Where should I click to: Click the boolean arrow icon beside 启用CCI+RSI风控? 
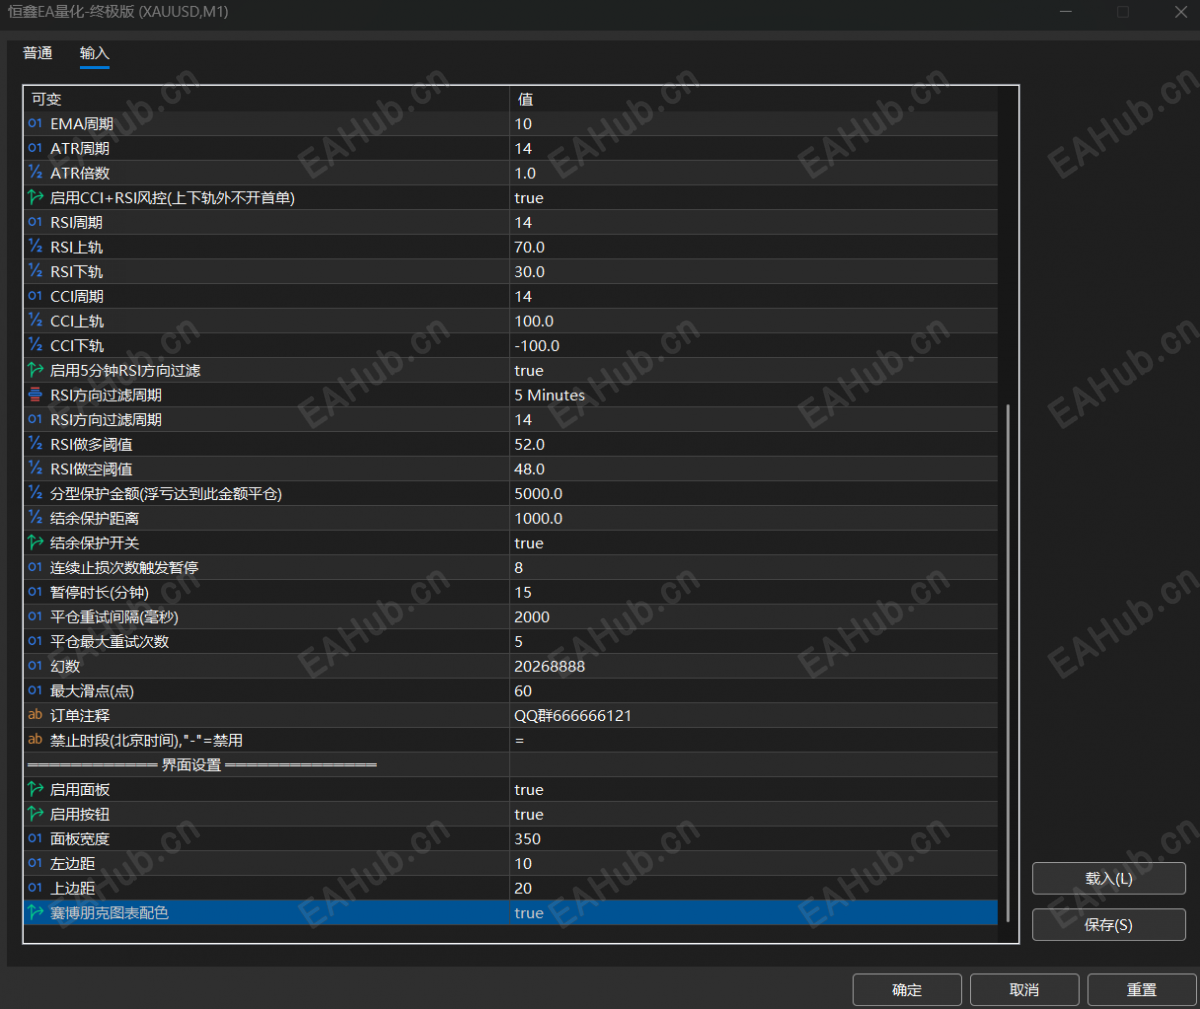coord(35,198)
